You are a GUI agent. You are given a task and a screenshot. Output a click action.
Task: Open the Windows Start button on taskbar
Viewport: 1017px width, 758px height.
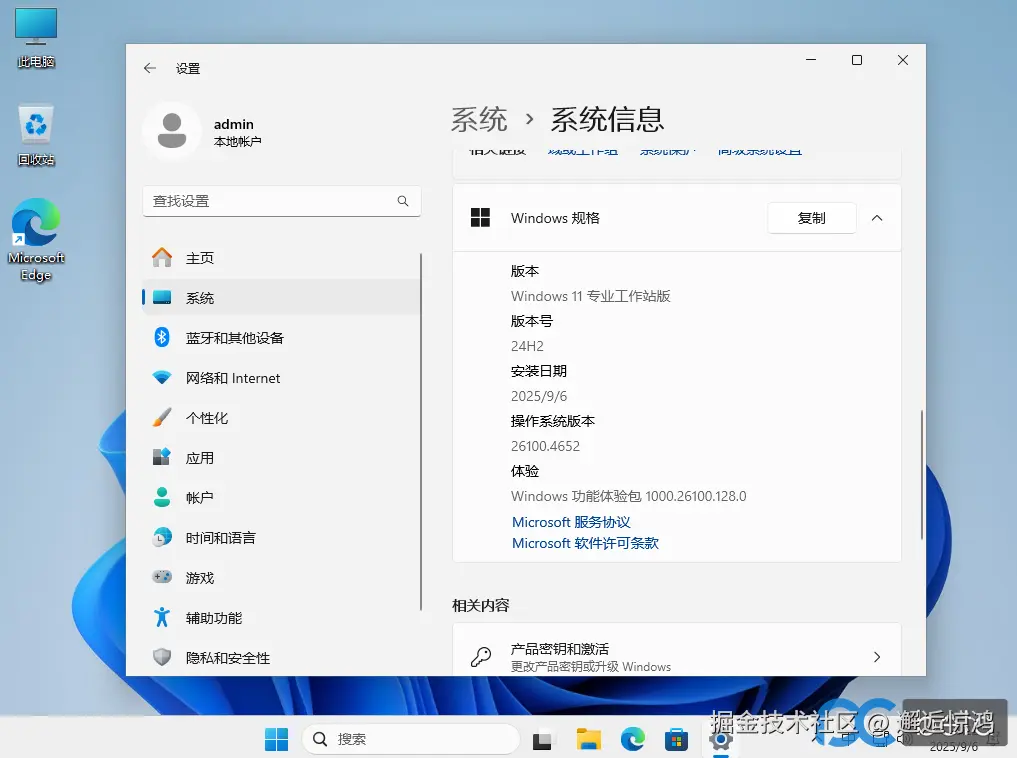coord(276,739)
